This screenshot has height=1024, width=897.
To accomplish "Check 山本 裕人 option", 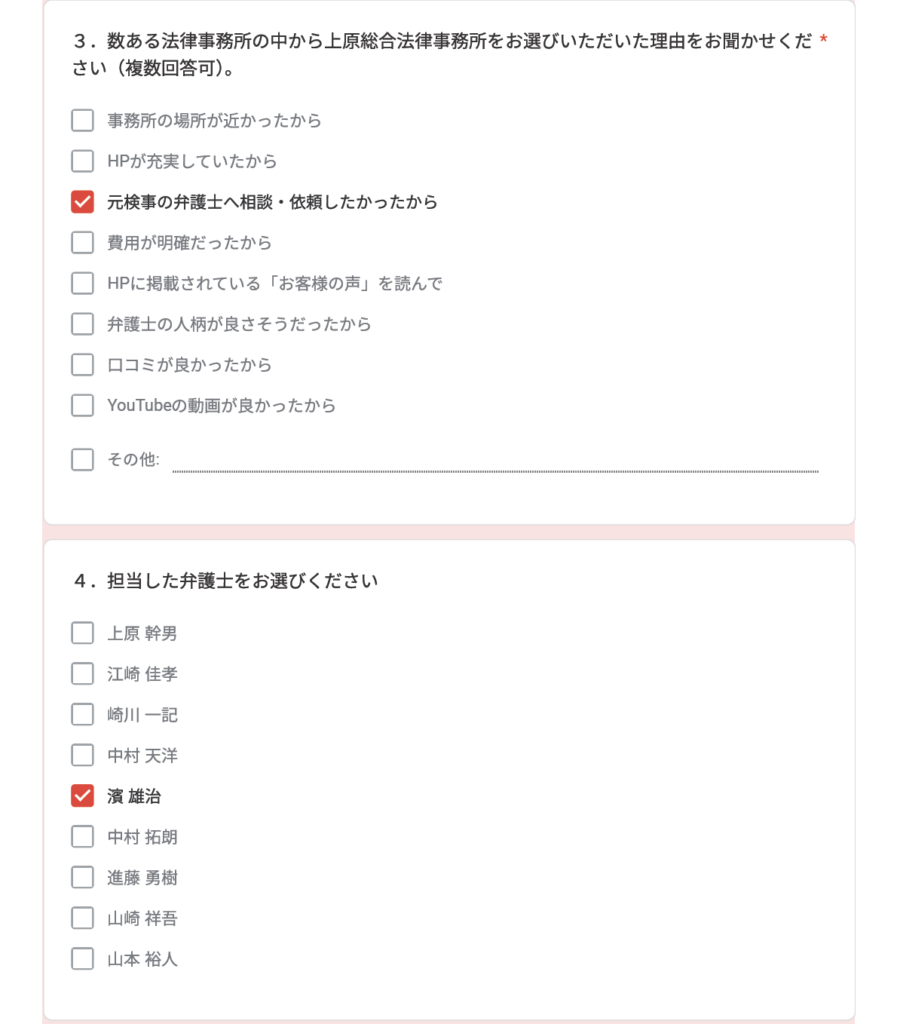I will (x=82, y=959).
